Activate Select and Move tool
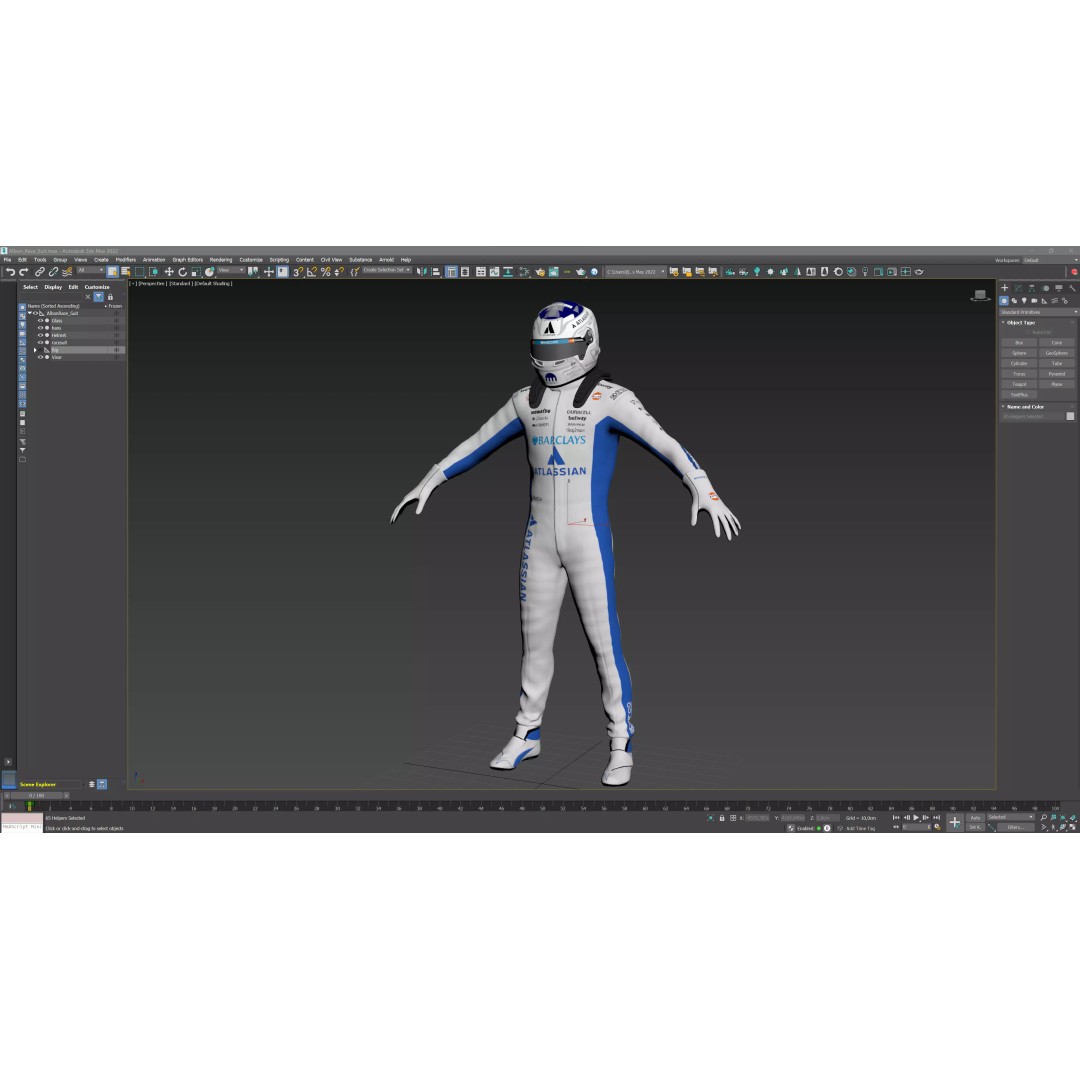1080x1080 pixels. pyautogui.click(x=169, y=272)
